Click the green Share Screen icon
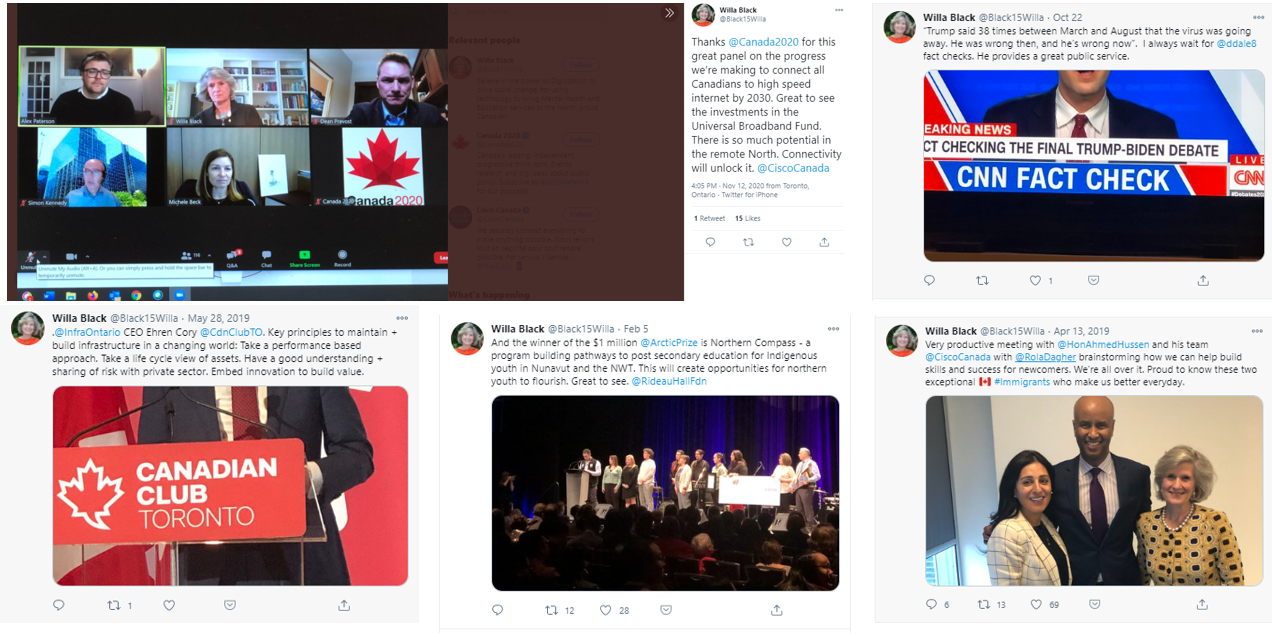This screenshot has height=637, width=1272. click(x=304, y=257)
